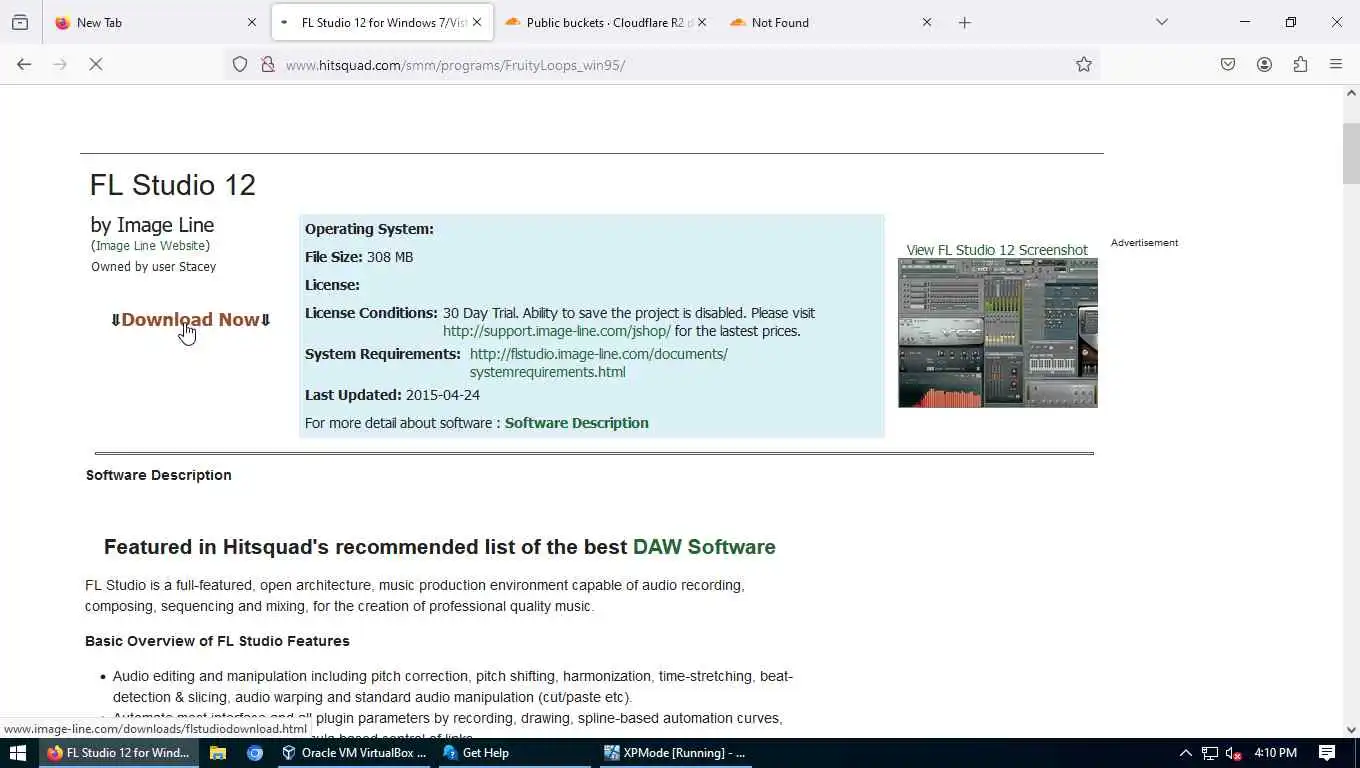Image resolution: width=1360 pixels, height=768 pixels.
Task: Close the Public buckets Cloudflare tab
Action: pos(702,22)
